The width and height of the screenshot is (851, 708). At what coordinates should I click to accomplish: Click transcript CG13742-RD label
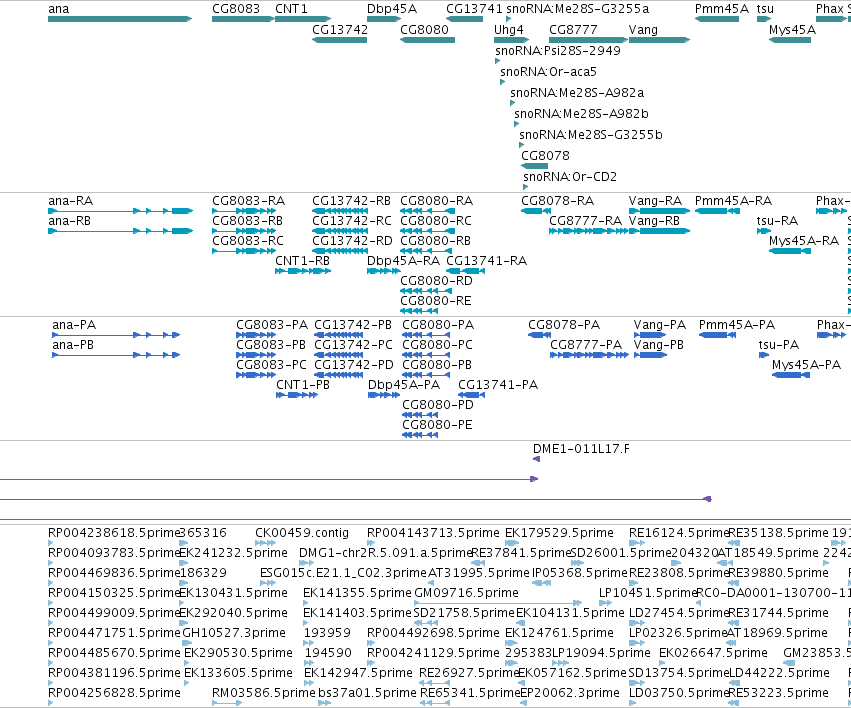coord(352,241)
